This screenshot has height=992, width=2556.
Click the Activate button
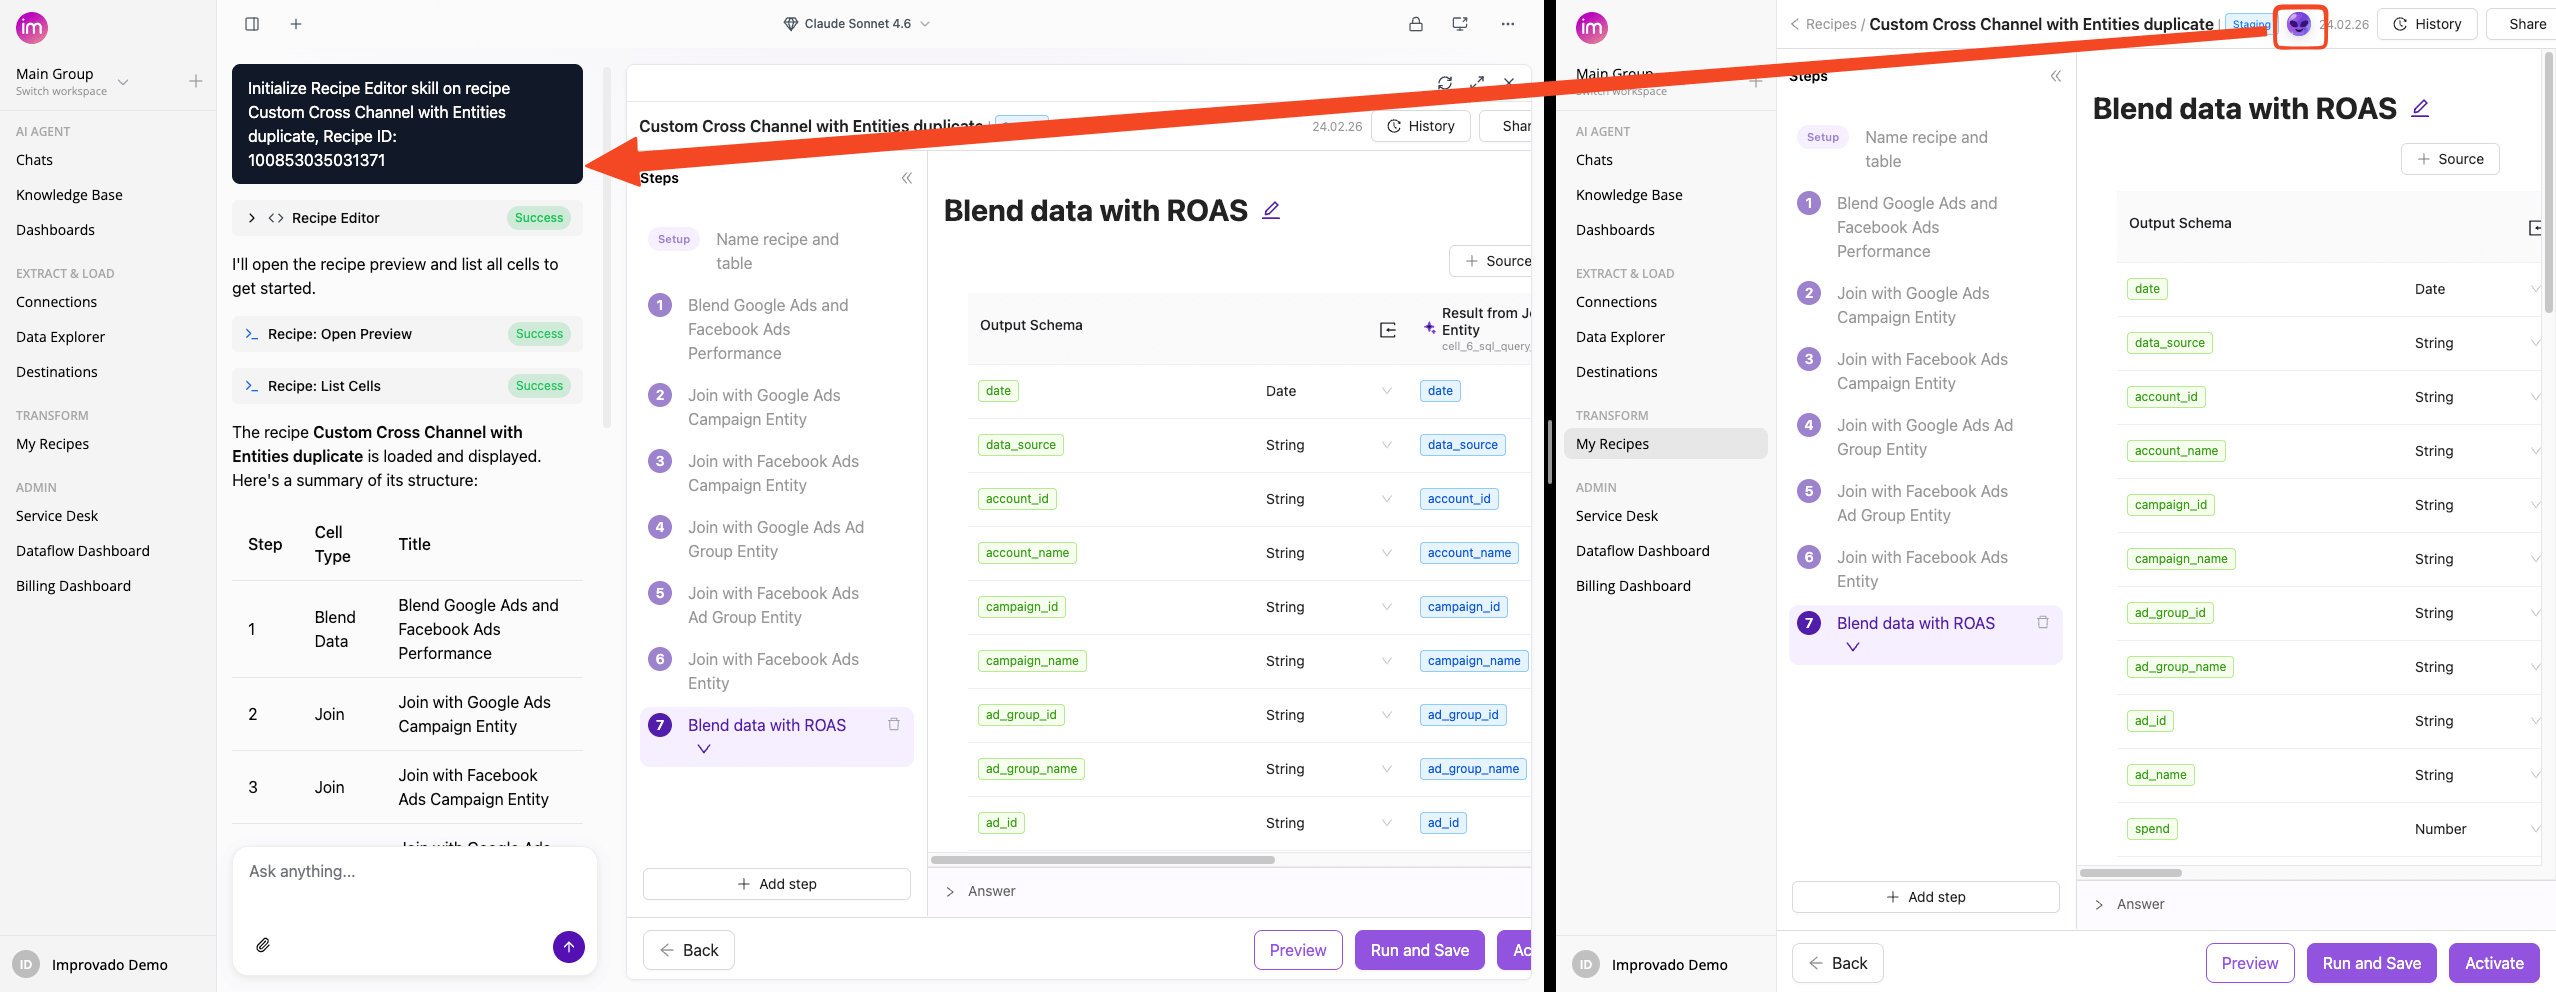(x=2493, y=963)
